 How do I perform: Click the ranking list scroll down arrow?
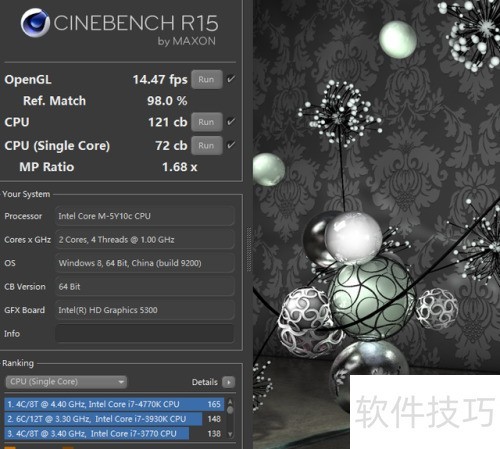pos(230,434)
